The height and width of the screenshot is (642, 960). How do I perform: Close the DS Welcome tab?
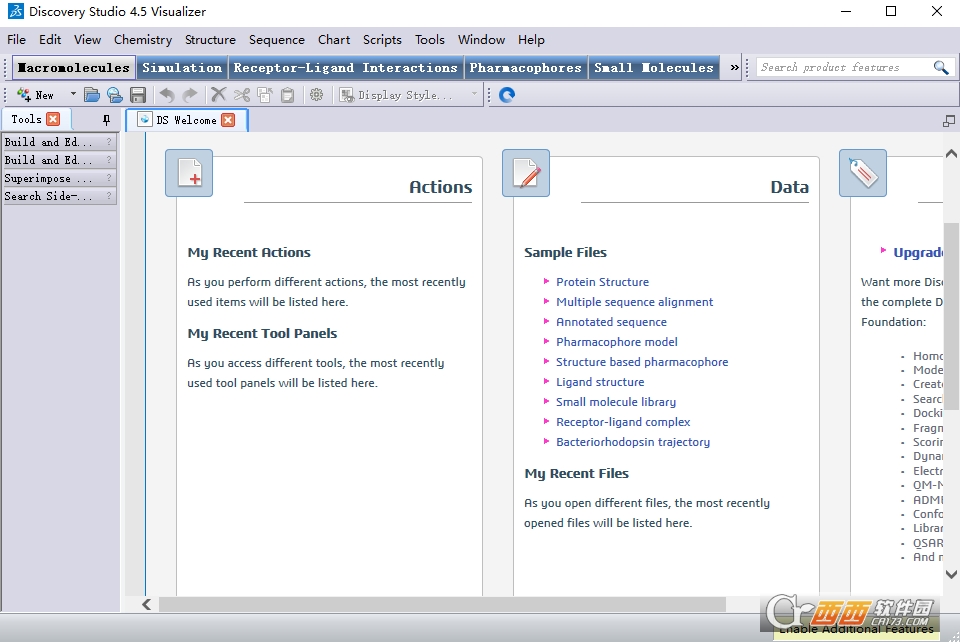coord(228,120)
